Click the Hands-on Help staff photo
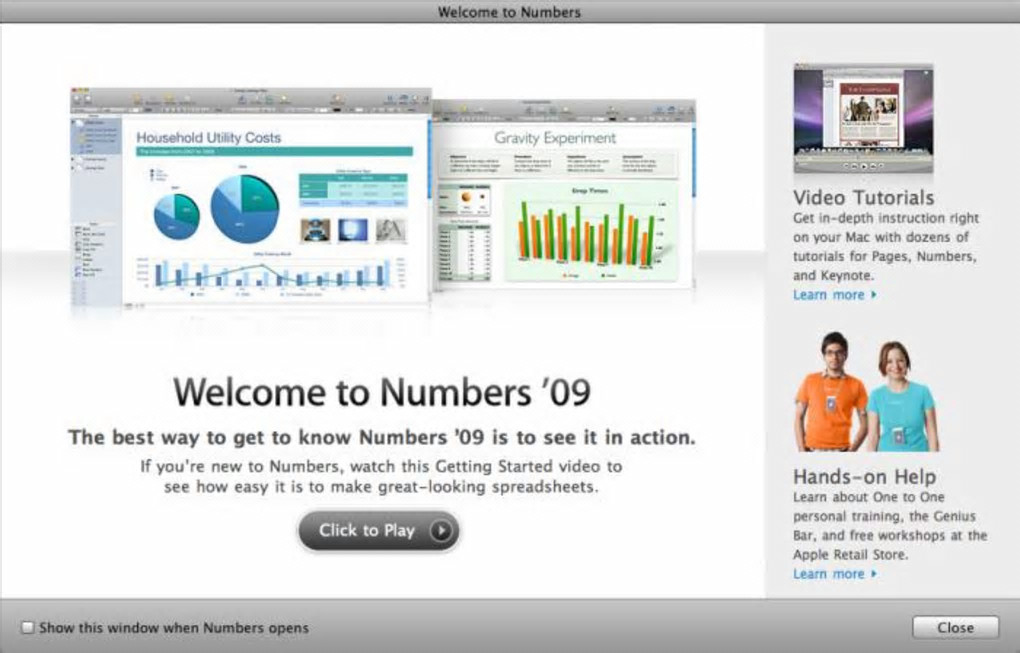Image resolution: width=1020 pixels, height=653 pixels. click(x=866, y=392)
